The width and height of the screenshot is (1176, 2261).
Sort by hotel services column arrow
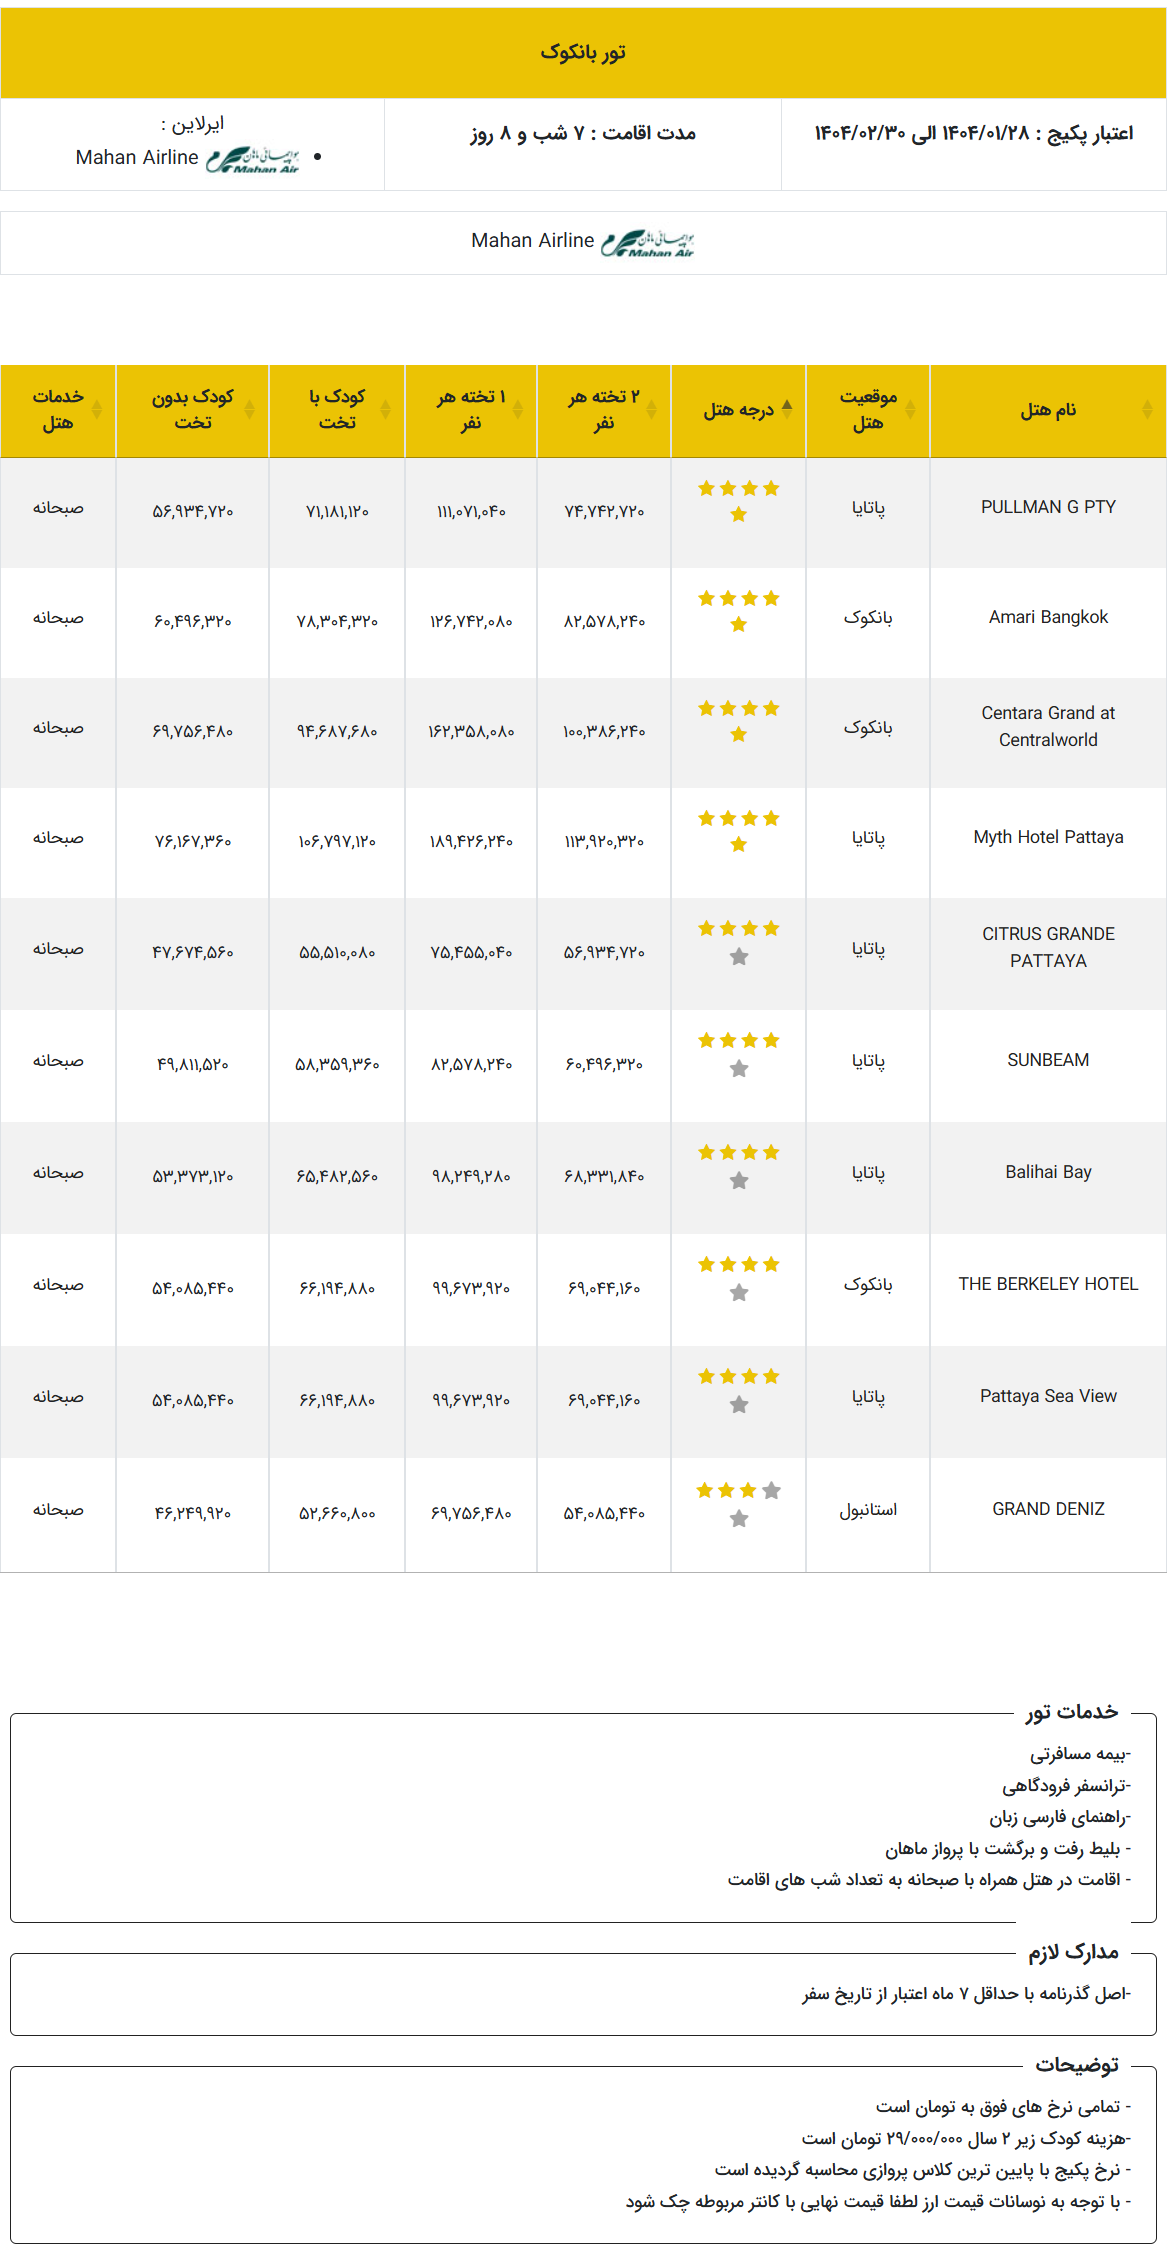pos(97,410)
